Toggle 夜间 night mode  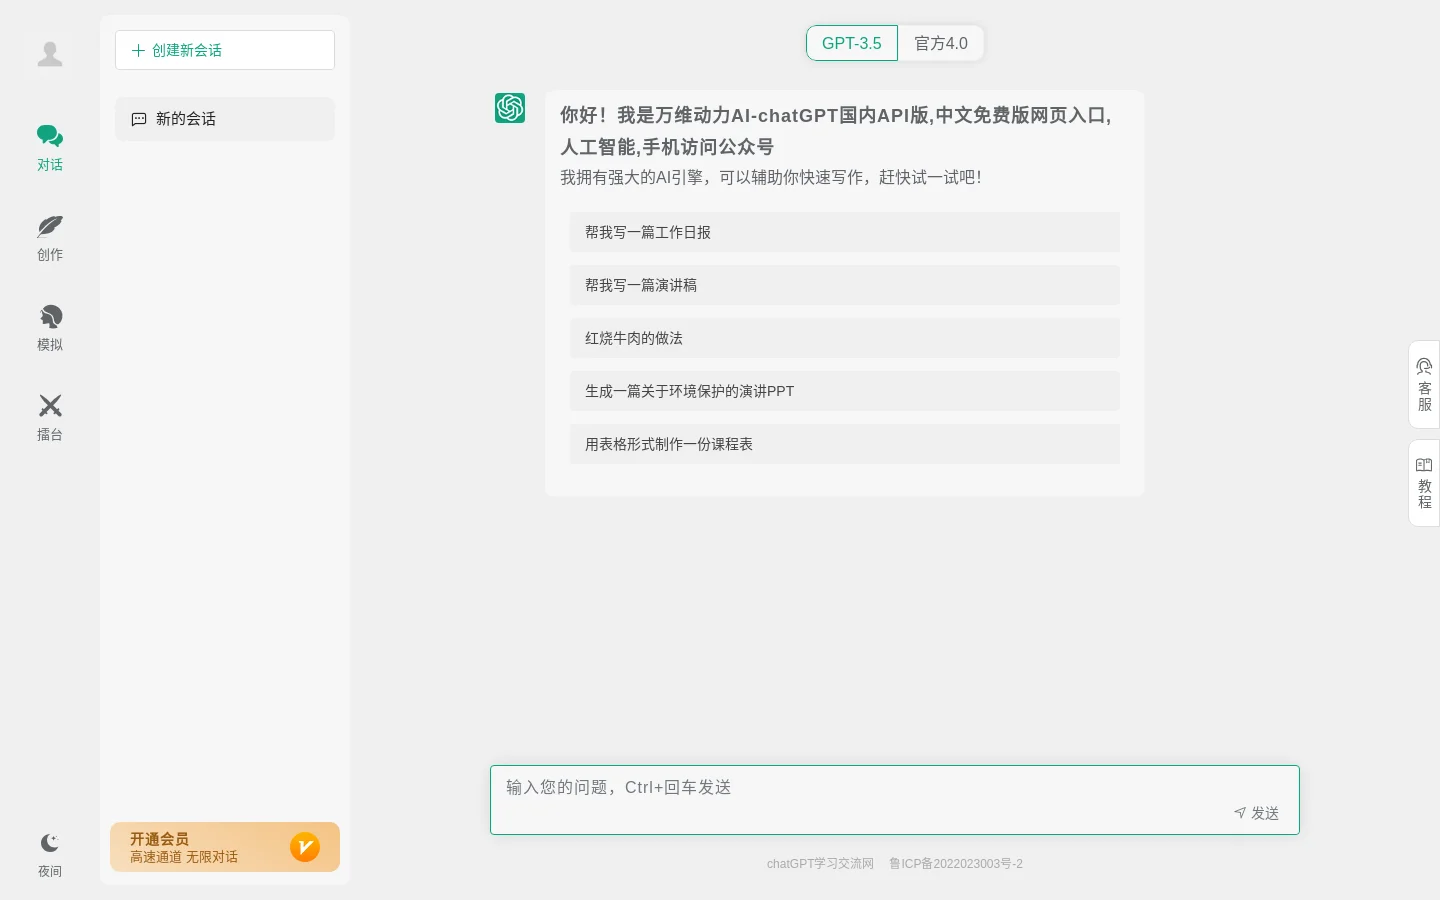click(x=50, y=855)
